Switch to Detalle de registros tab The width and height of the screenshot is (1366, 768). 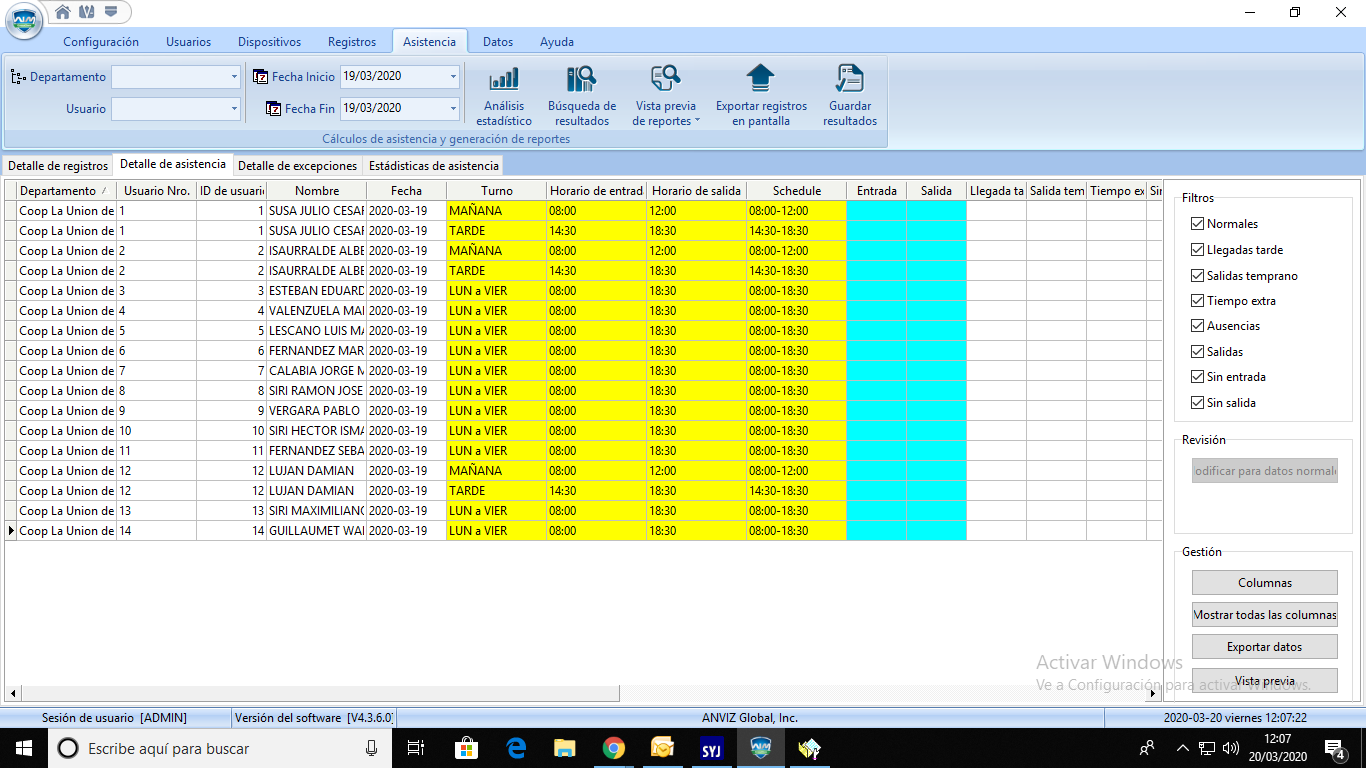point(58,166)
